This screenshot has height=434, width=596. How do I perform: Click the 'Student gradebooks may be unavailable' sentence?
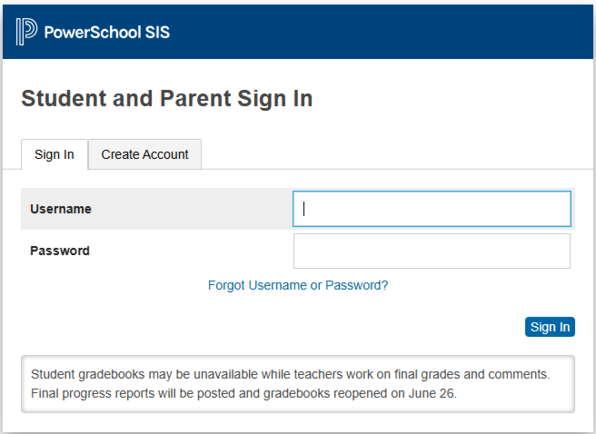tap(290, 374)
